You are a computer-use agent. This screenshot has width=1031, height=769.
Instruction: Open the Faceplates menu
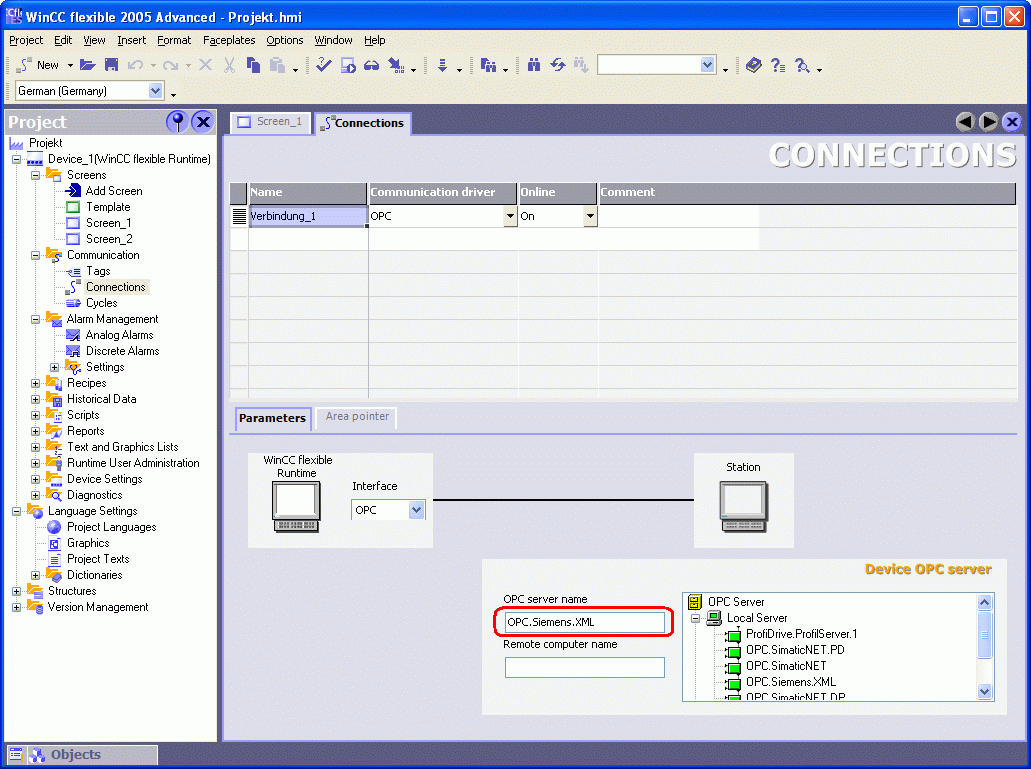tap(229, 40)
